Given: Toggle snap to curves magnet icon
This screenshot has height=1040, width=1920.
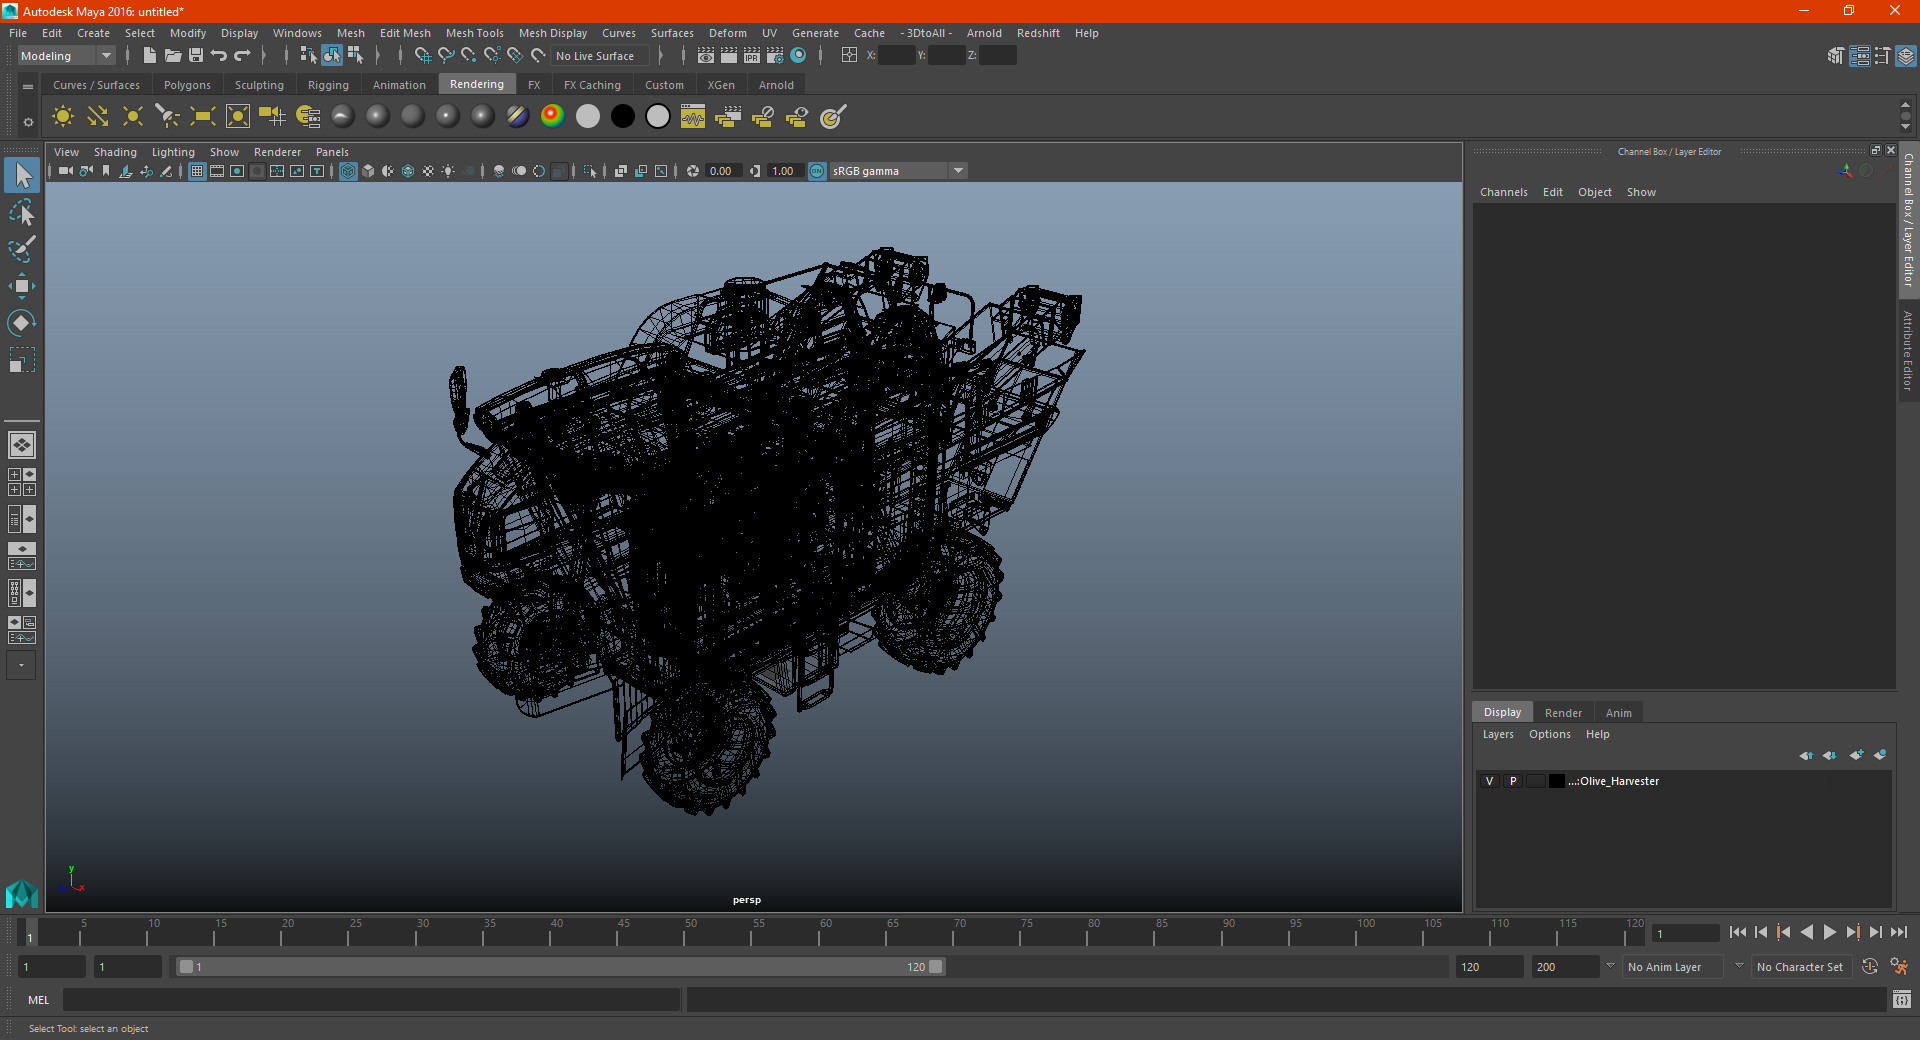Looking at the screenshot, I should (x=446, y=56).
